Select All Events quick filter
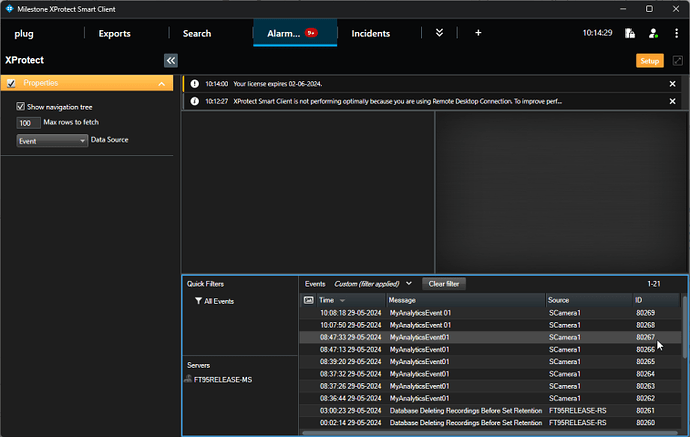690x437 pixels. point(219,301)
